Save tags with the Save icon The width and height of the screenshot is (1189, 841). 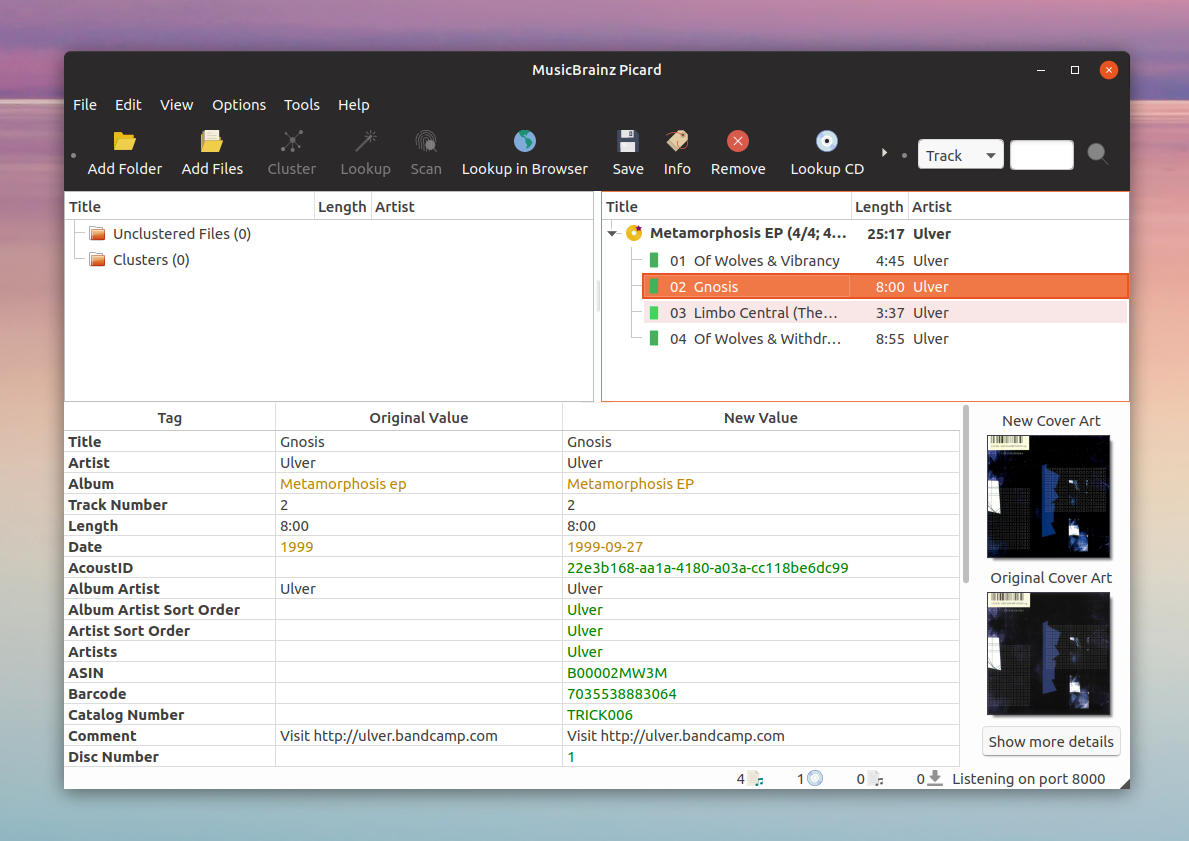click(x=627, y=141)
